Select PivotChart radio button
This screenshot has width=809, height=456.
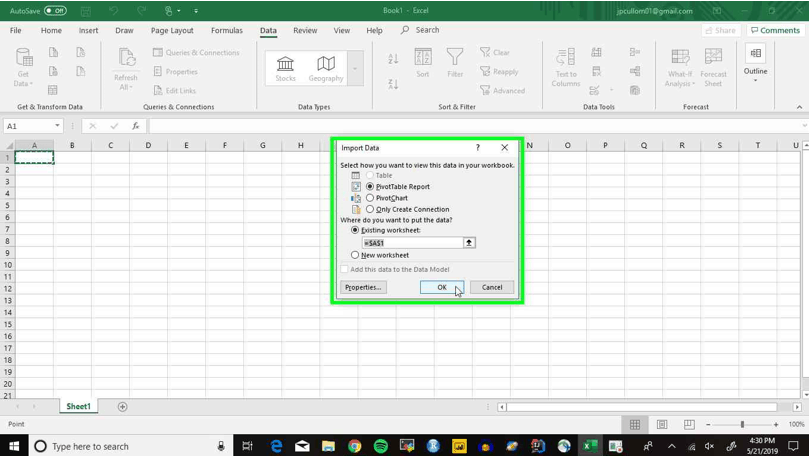click(370, 198)
